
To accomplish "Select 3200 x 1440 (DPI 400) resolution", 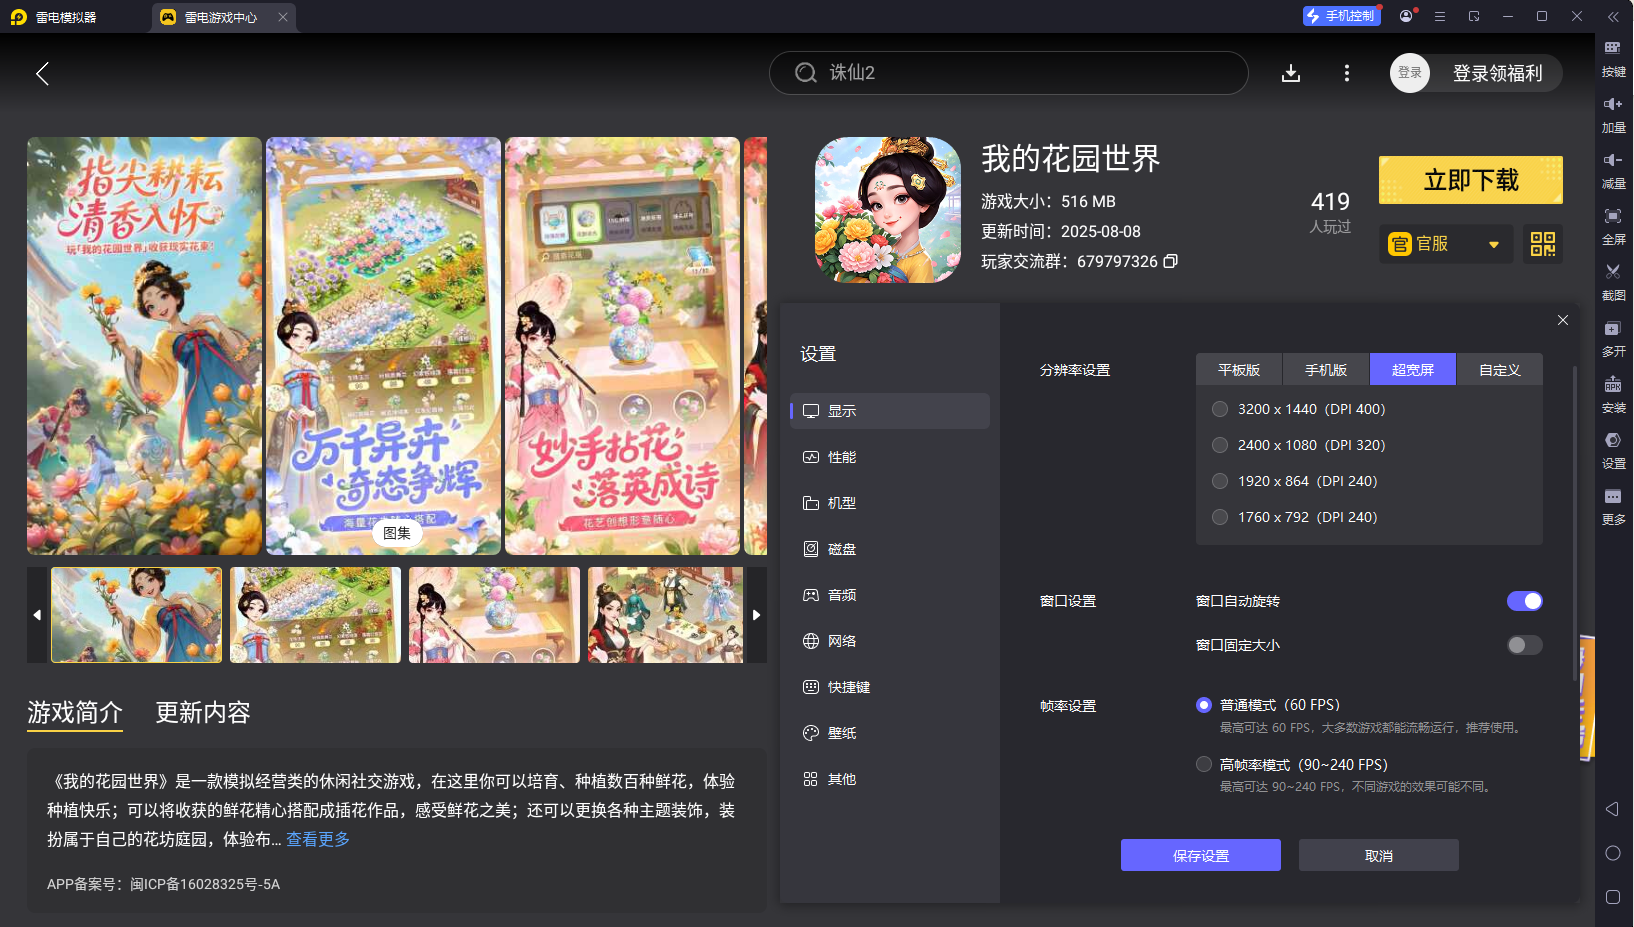I will pyautogui.click(x=1220, y=409).
